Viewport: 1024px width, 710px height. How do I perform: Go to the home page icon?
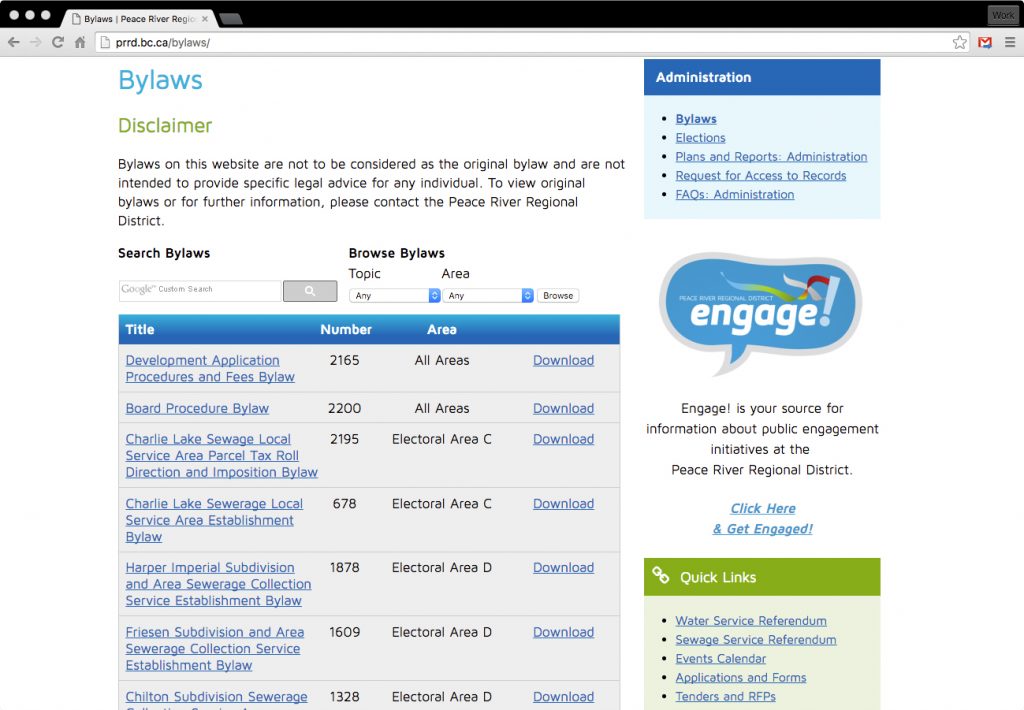click(80, 42)
